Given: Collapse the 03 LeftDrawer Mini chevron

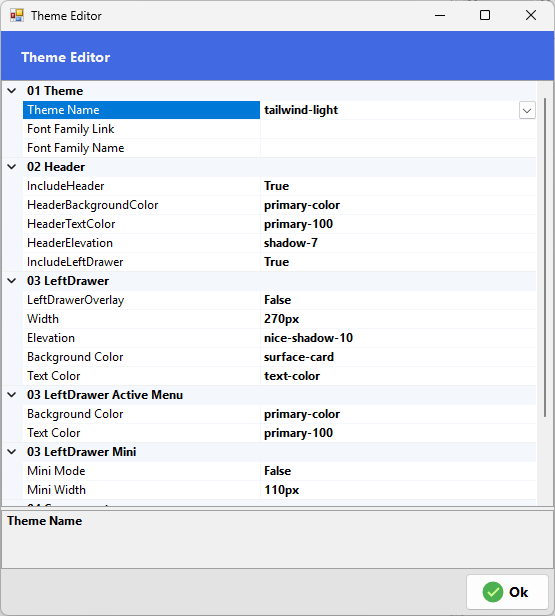Looking at the screenshot, I should point(12,452).
